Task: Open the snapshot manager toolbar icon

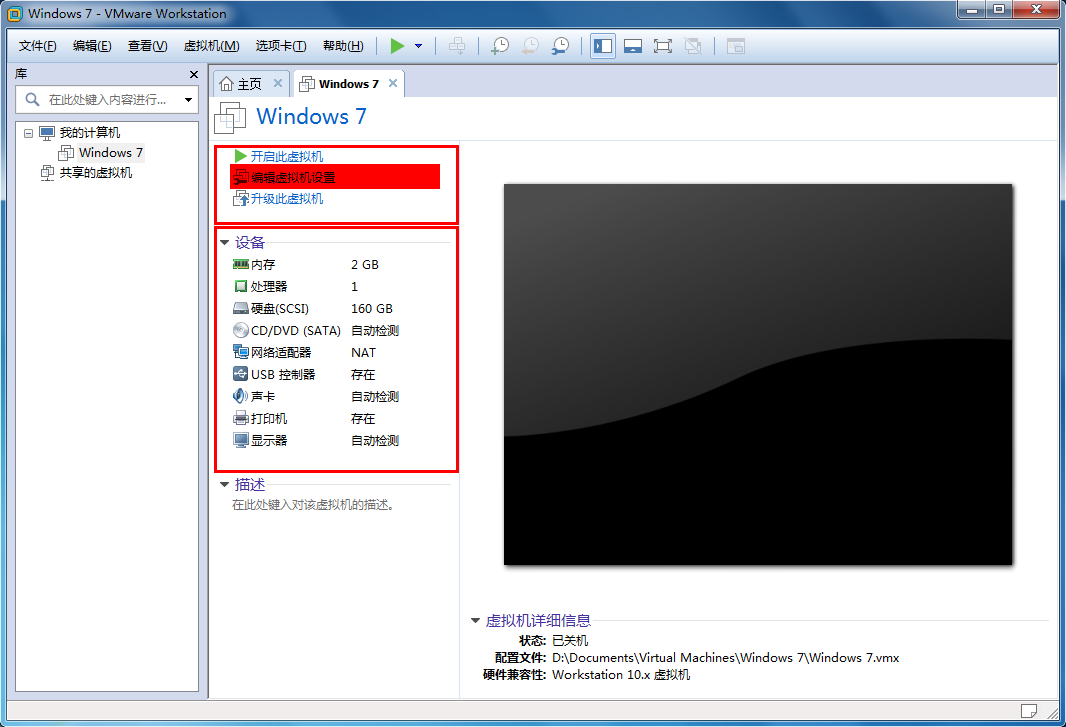Action: pos(560,46)
